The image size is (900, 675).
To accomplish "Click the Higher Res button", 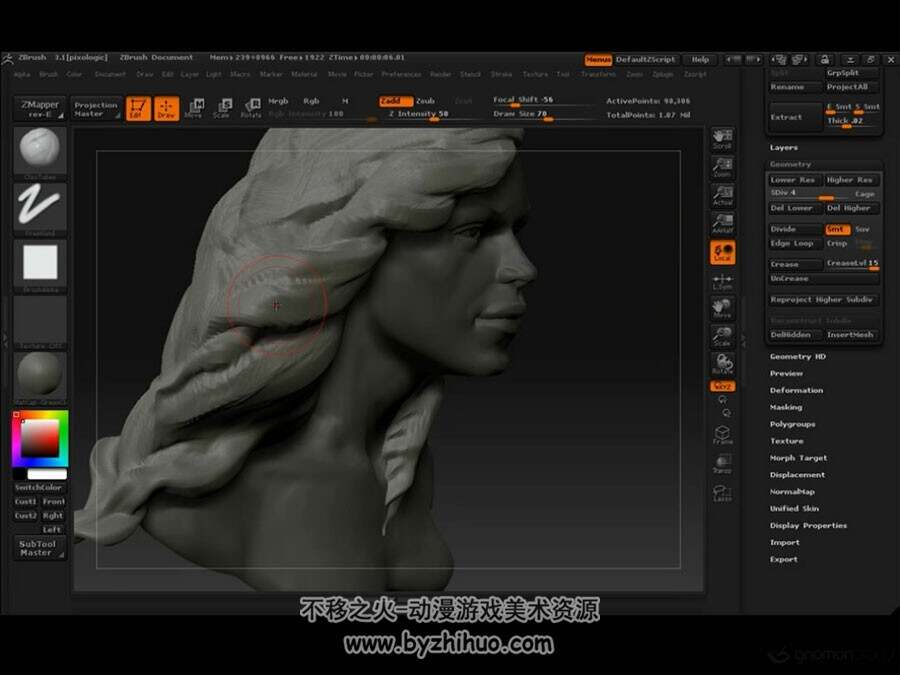I will pos(851,180).
